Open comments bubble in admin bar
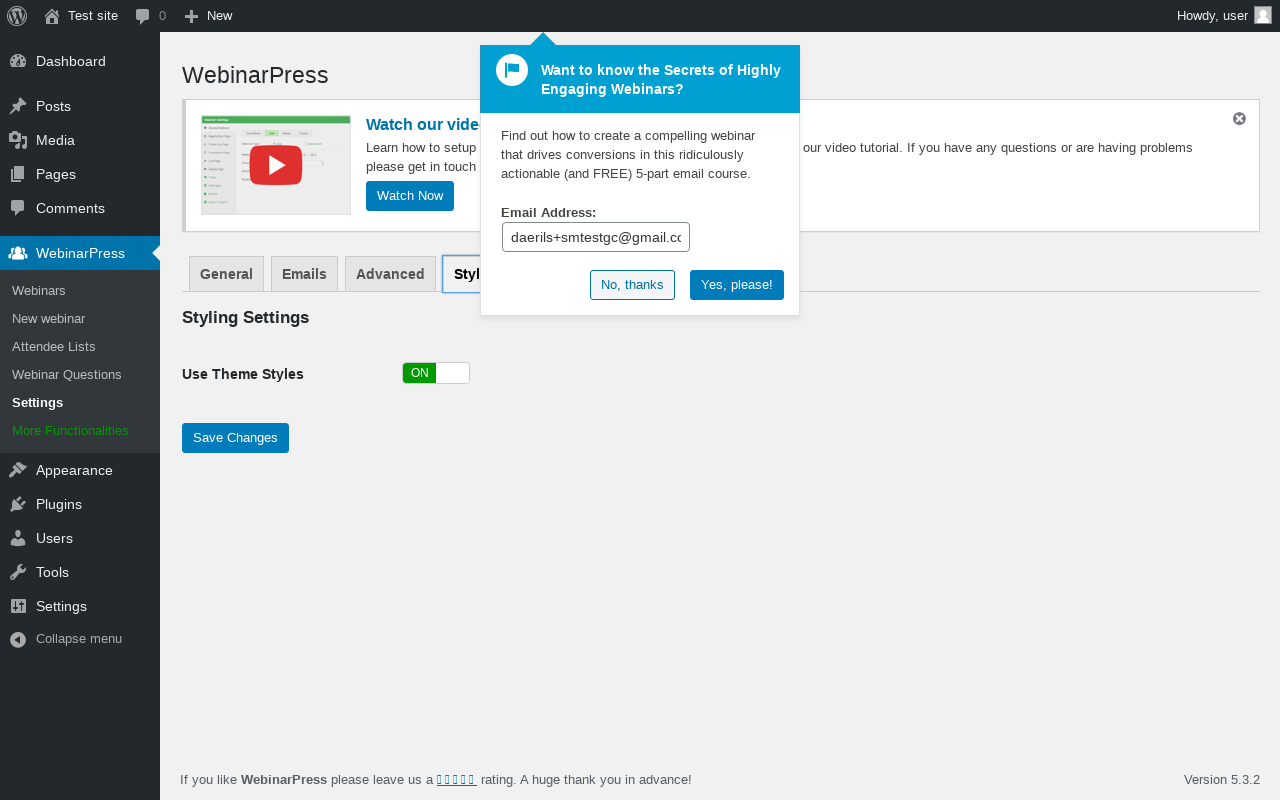 click(x=143, y=16)
